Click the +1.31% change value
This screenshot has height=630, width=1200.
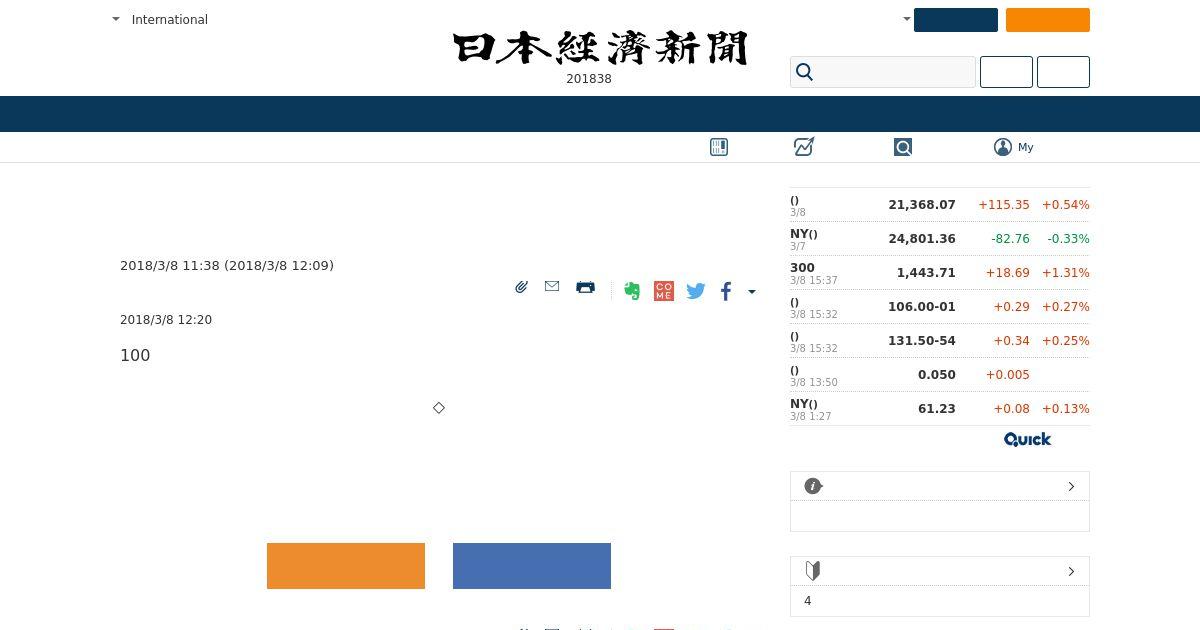point(1066,272)
